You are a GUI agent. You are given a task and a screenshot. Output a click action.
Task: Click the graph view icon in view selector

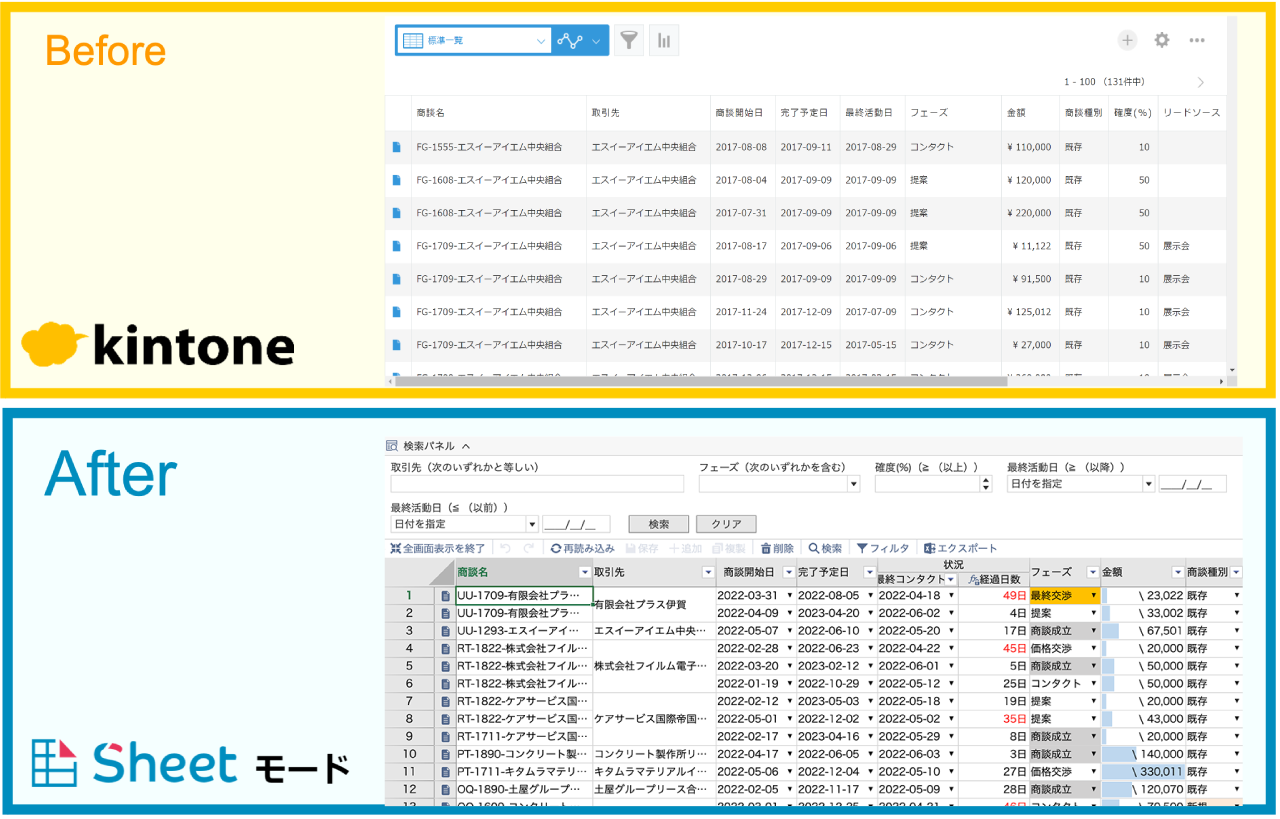(570, 41)
